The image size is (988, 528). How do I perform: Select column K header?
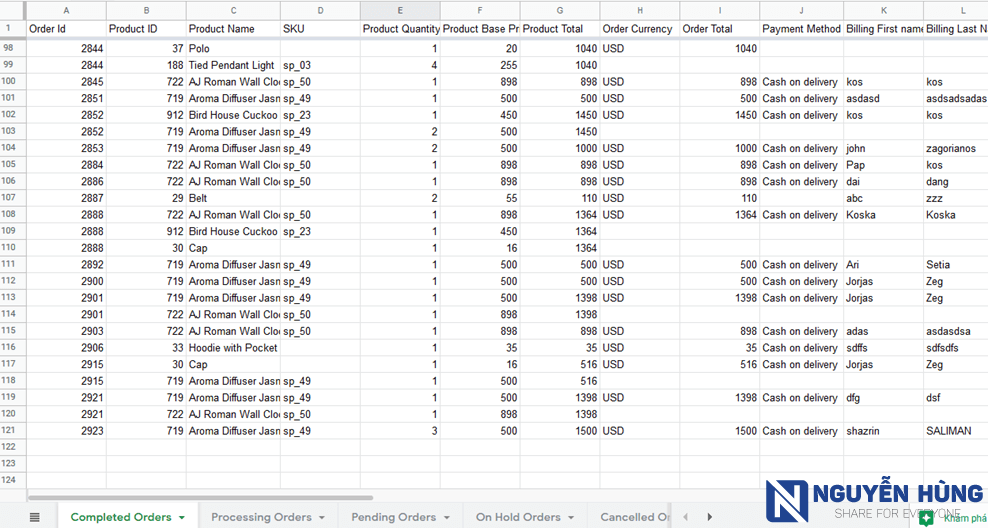883,10
